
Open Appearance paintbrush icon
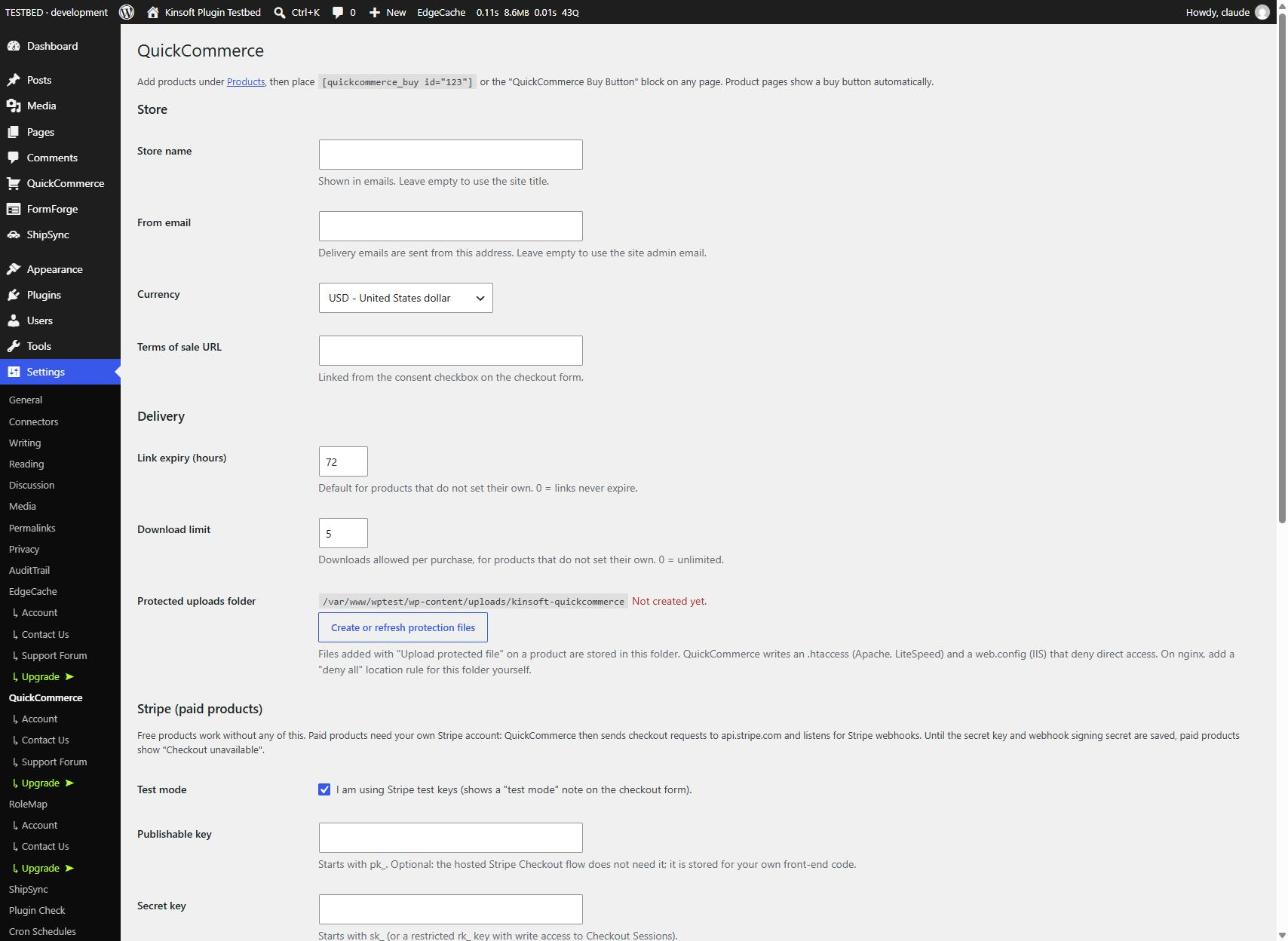click(13, 269)
